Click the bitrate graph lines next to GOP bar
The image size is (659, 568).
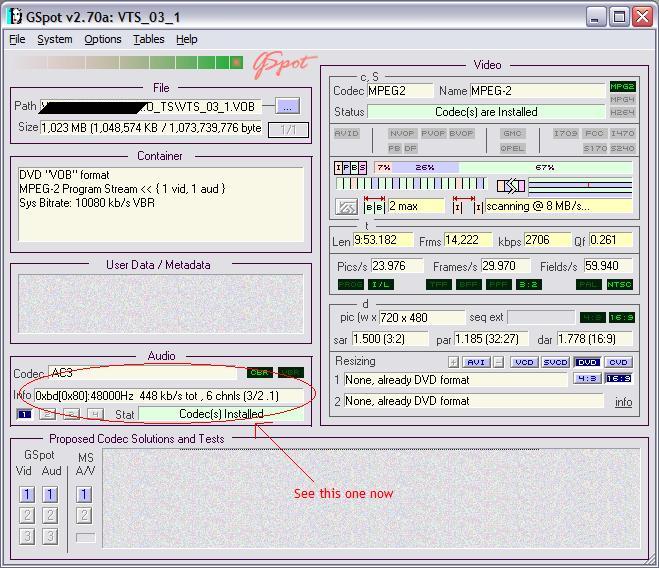pyautogui.click(x=580, y=187)
